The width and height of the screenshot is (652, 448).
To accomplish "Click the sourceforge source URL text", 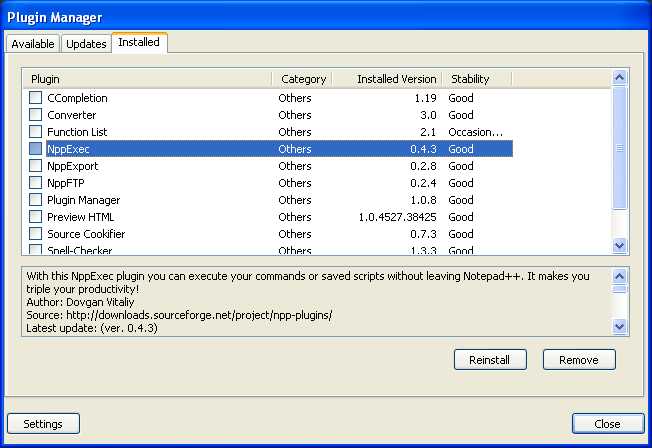I will (x=199, y=315).
